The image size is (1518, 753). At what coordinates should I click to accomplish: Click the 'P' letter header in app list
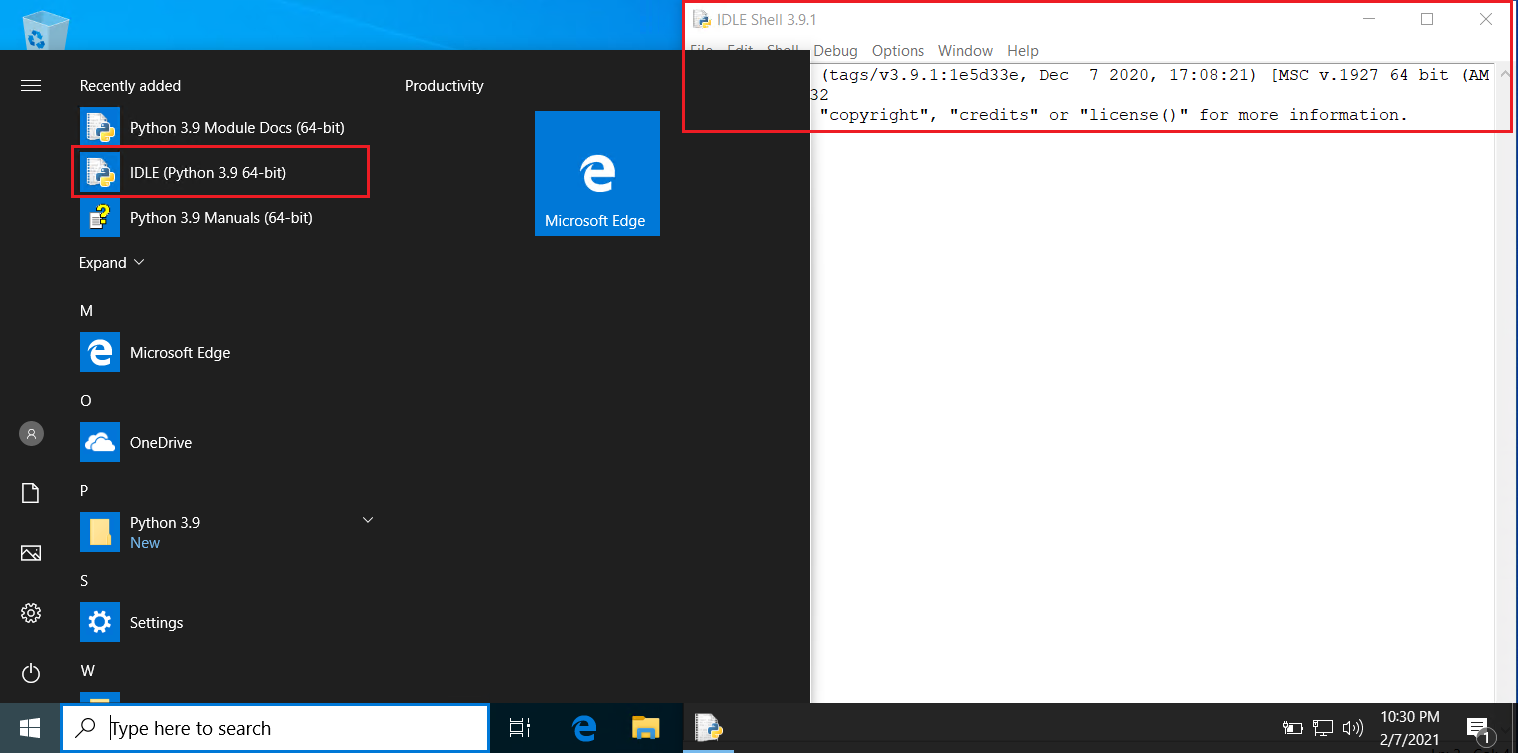(x=85, y=490)
